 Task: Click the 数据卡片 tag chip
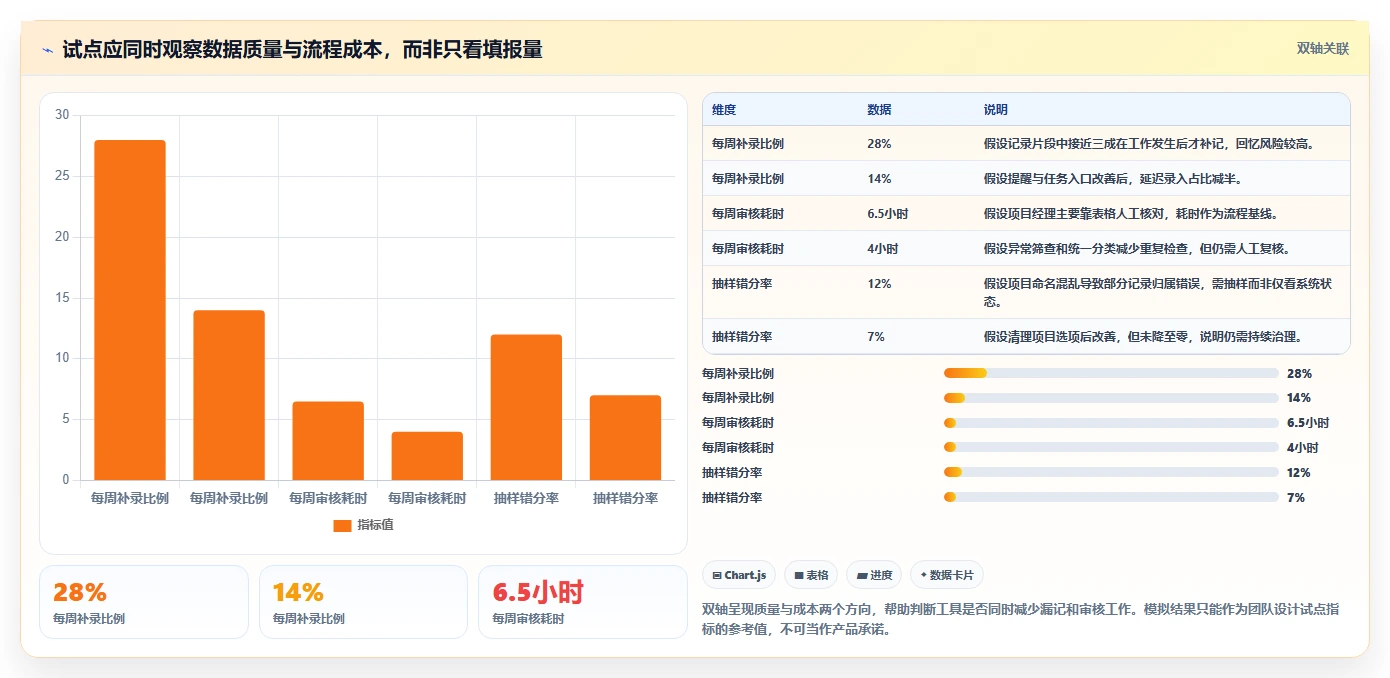point(947,575)
